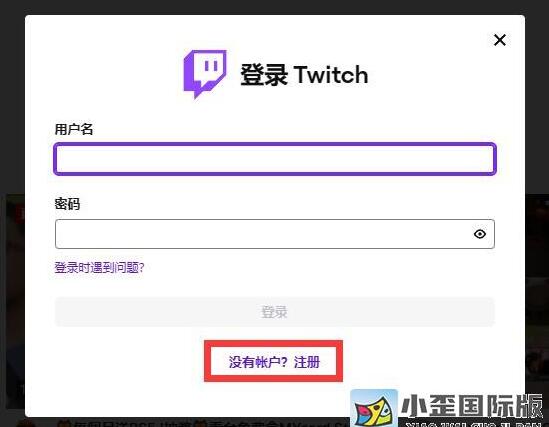Click the greyed-out 登录 login button
Viewport: 549px width, 427px height.
275,312
